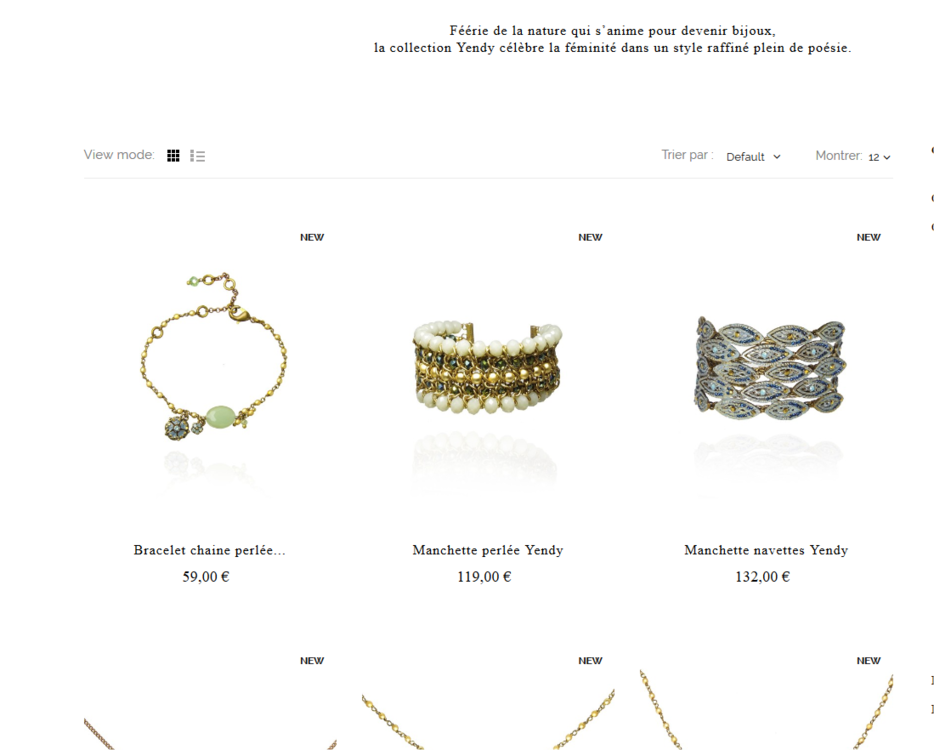Select the 59,00 € price
Image resolution: width=934 pixels, height=750 pixels.
(206, 577)
